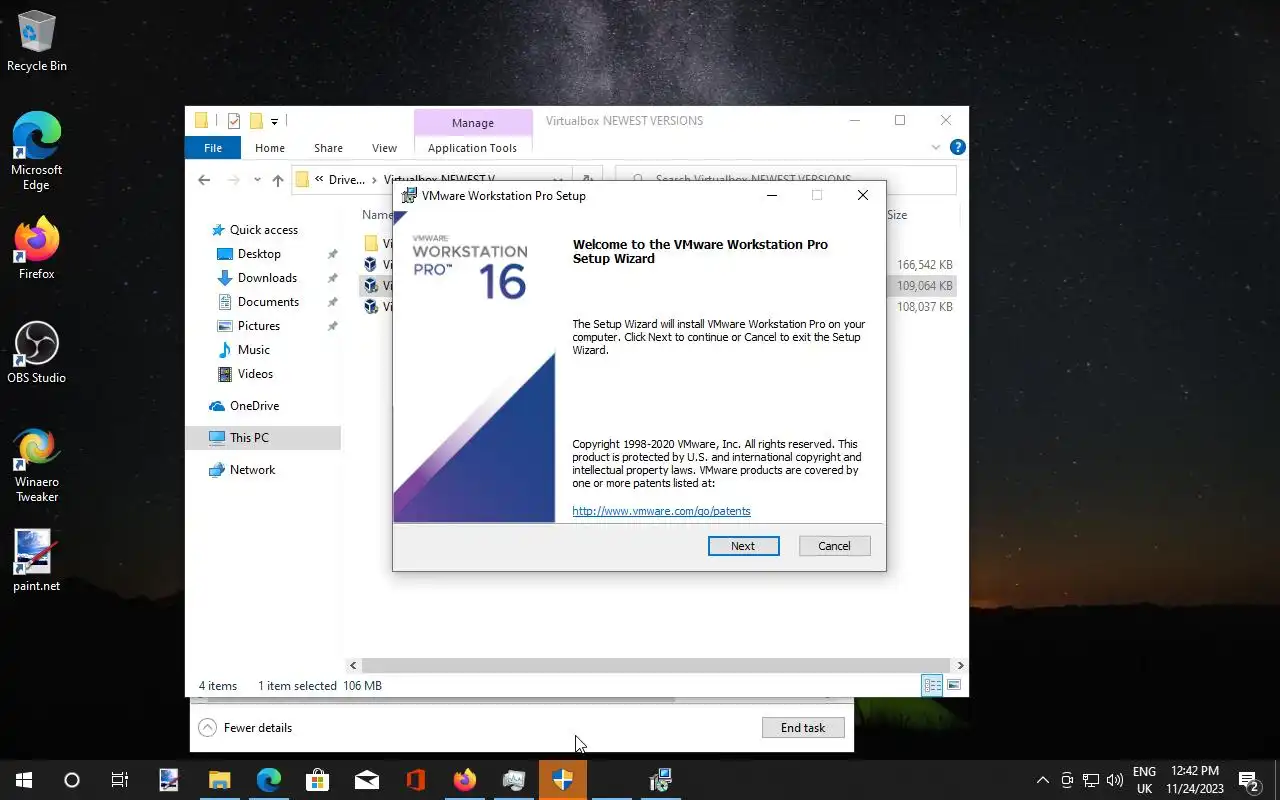Open File Explorer from the taskbar
The height and width of the screenshot is (800, 1280).
click(219, 780)
